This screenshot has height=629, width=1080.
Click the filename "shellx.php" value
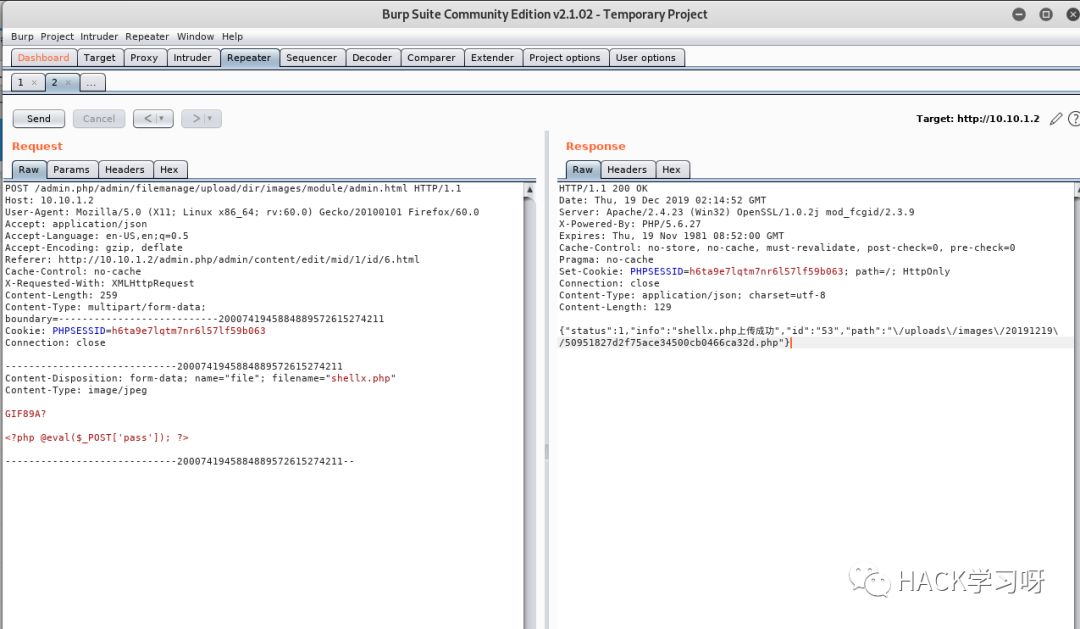point(363,378)
